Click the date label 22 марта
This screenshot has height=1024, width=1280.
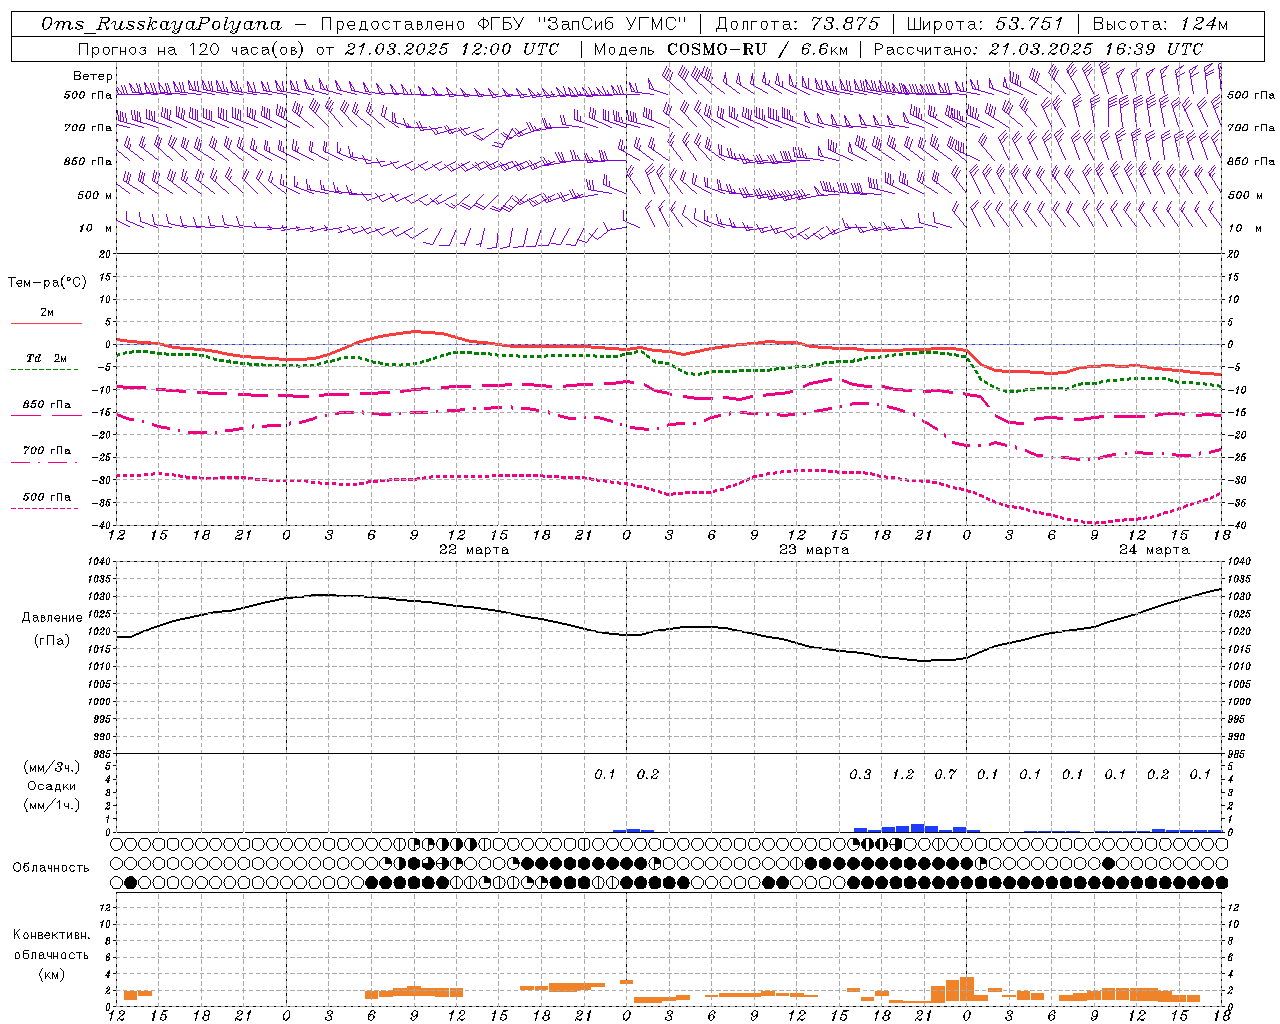coord(474,550)
